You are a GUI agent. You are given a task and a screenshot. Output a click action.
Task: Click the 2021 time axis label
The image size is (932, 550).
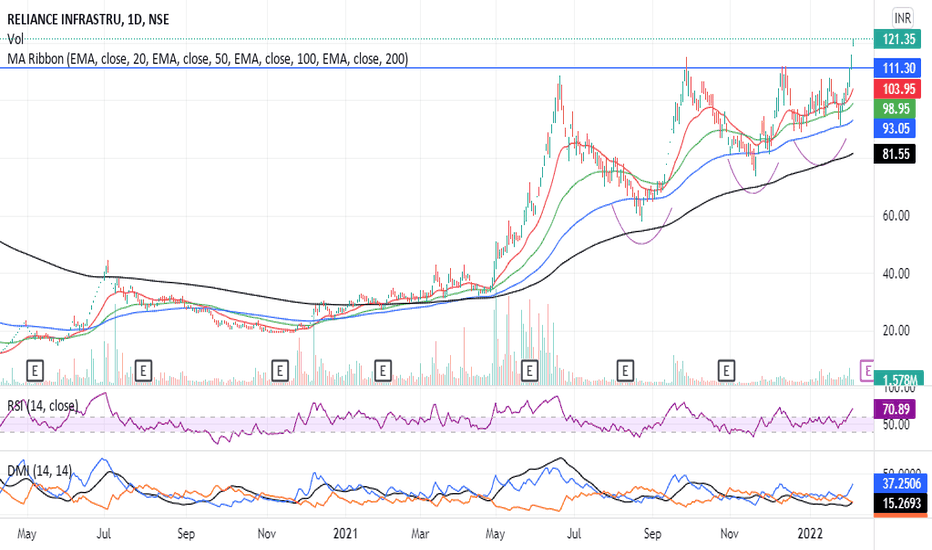(x=345, y=533)
